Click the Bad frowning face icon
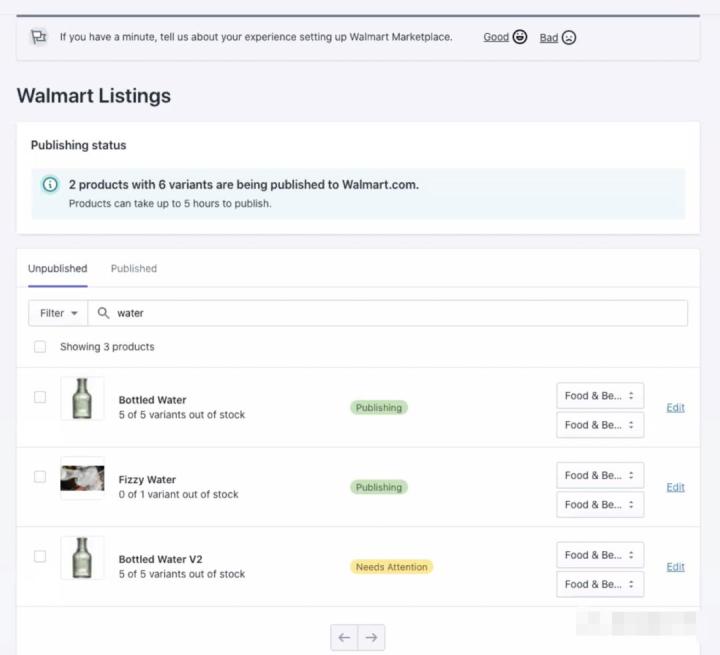The image size is (720, 655). coord(569,37)
